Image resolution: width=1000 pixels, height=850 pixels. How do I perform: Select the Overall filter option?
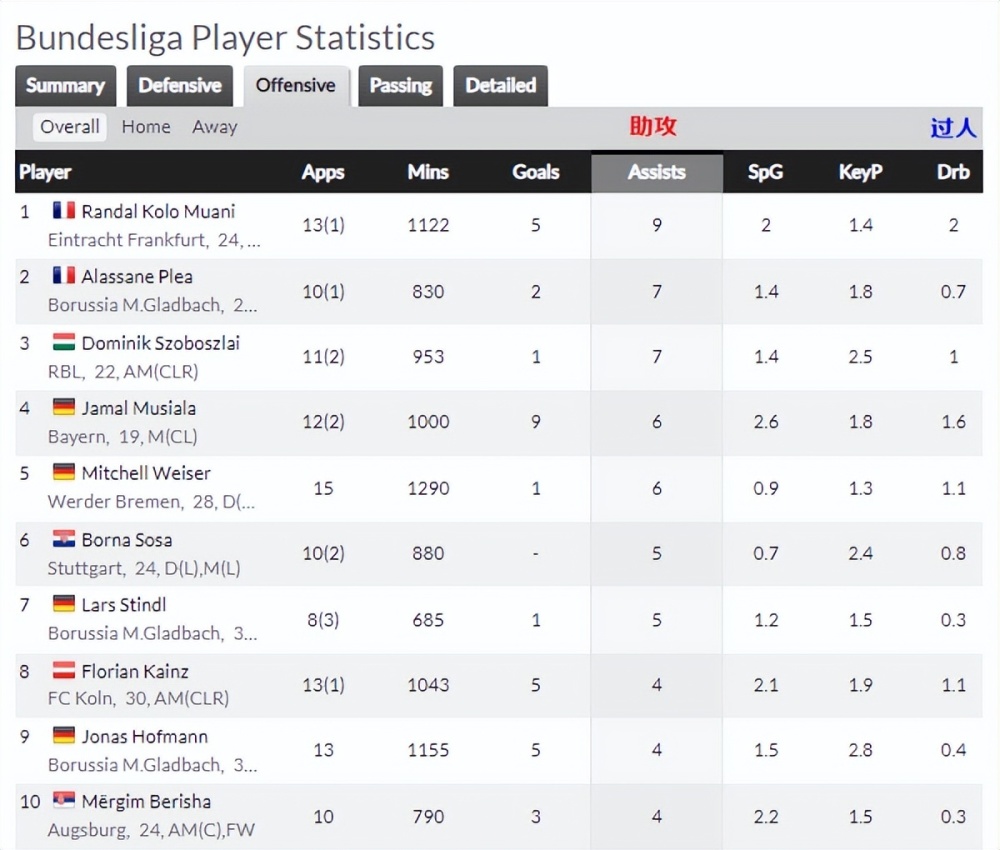(x=70, y=127)
